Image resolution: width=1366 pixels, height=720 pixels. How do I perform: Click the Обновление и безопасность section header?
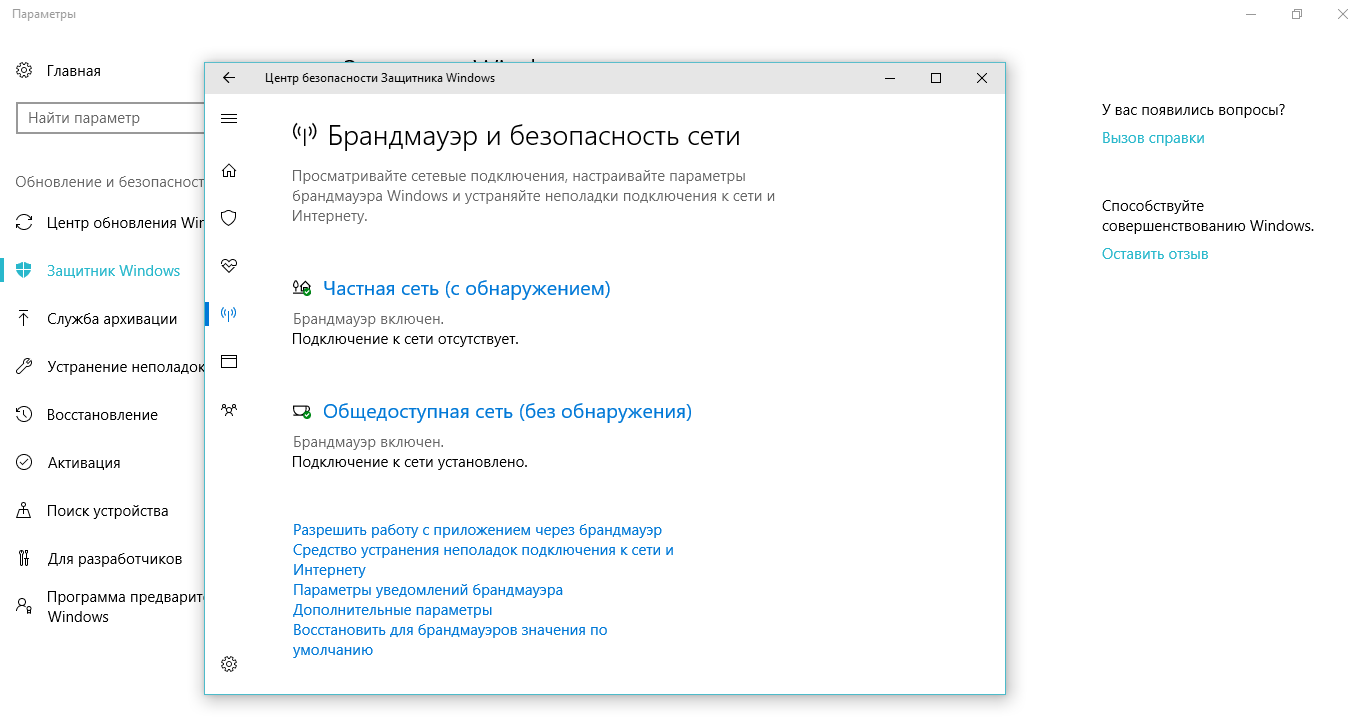pos(110,182)
